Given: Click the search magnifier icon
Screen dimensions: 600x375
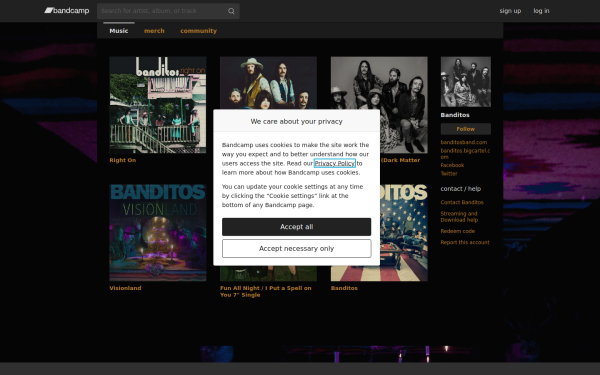Looking at the screenshot, I should (x=231, y=11).
